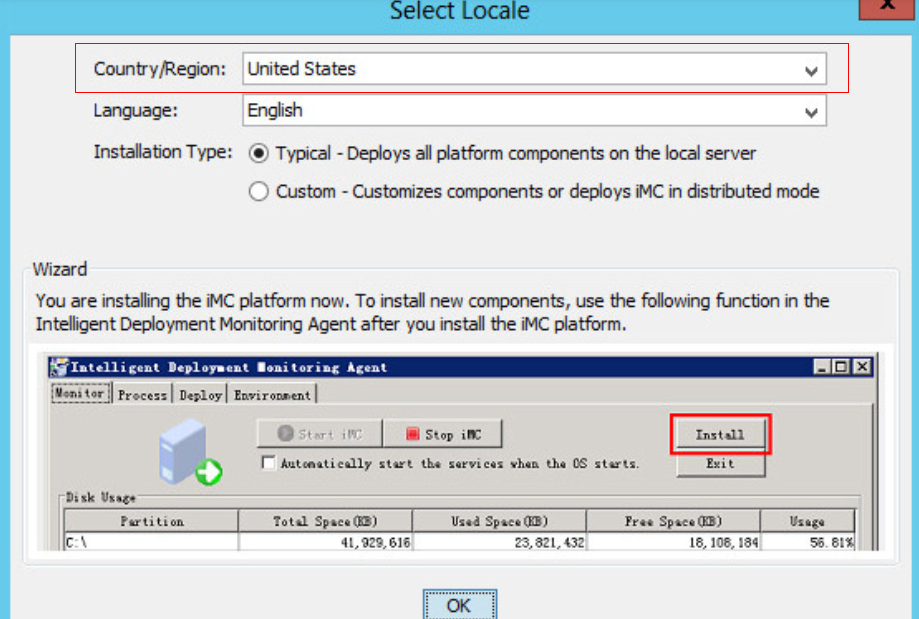Minimize the Monitoring Agent window
Screen dimensions: 919x619
tap(822, 367)
